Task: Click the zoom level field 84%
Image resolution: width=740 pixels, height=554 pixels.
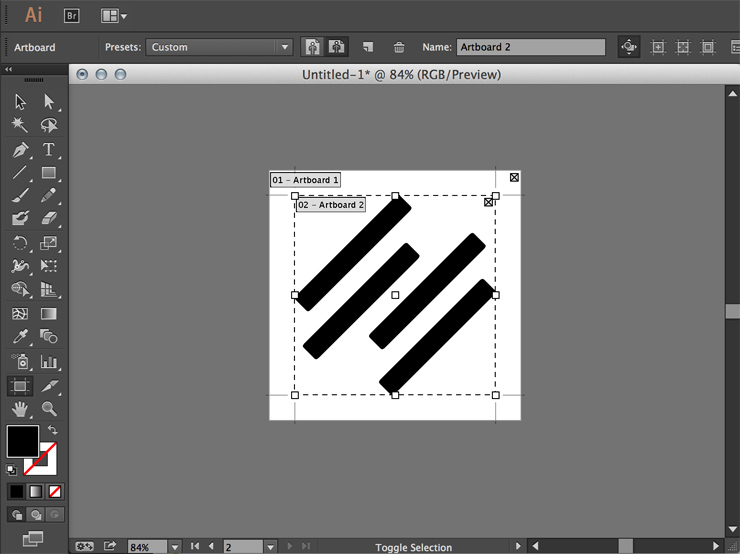Action: (x=147, y=547)
